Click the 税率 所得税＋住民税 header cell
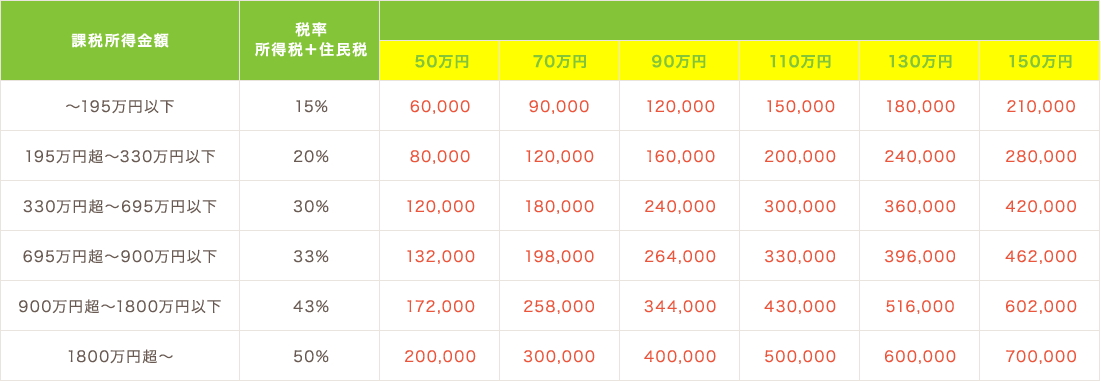1101x381 pixels. [310, 41]
